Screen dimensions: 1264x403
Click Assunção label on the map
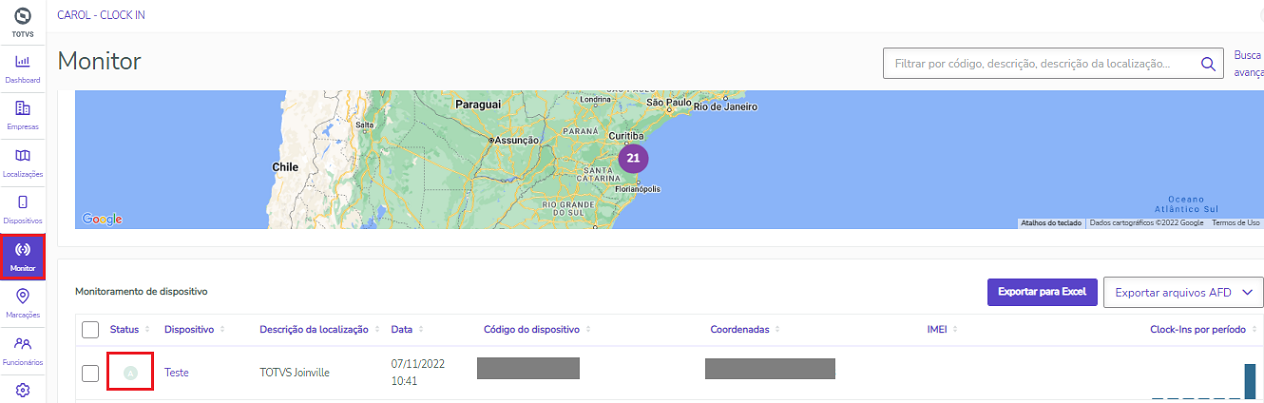pyautogui.click(x=519, y=141)
